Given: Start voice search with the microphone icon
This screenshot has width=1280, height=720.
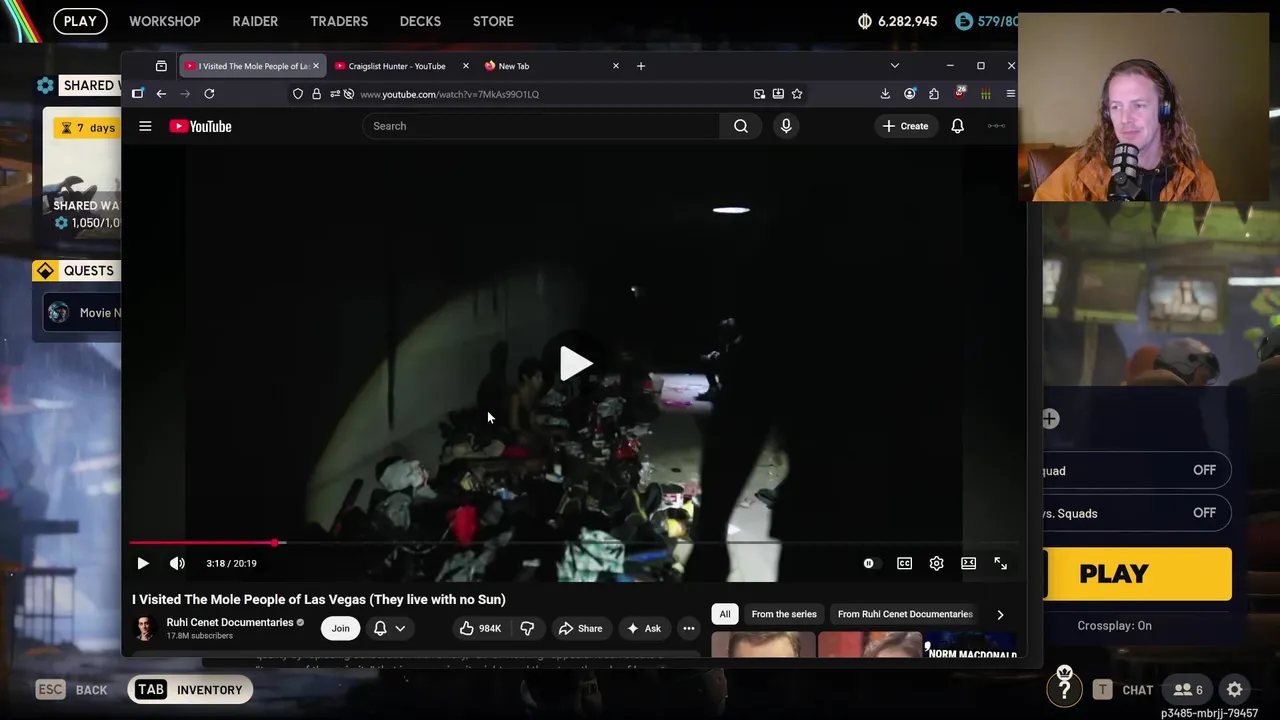Looking at the screenshot, I should tap(786, 126).
